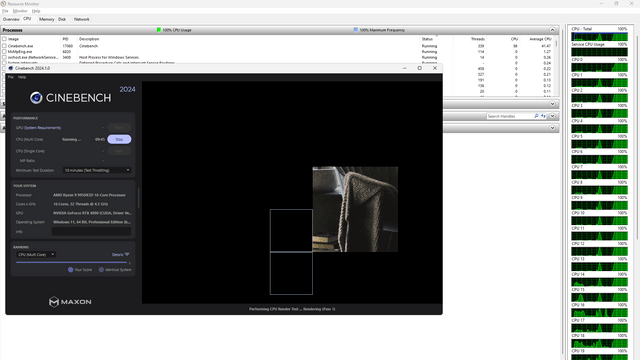
Task: Click the refresh icon beside Search Handles
Action: 543,116
